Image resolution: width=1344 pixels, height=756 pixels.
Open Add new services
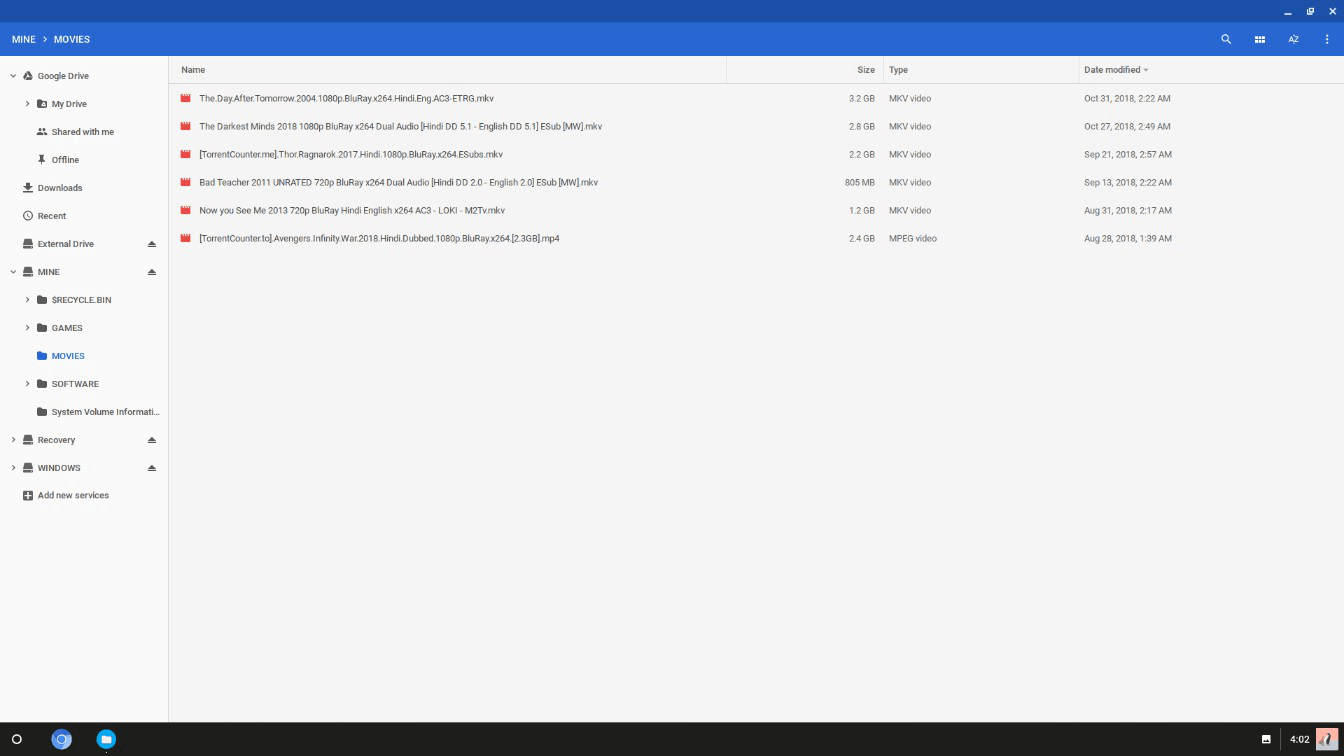pyautogui.click(x=73, y=496)
